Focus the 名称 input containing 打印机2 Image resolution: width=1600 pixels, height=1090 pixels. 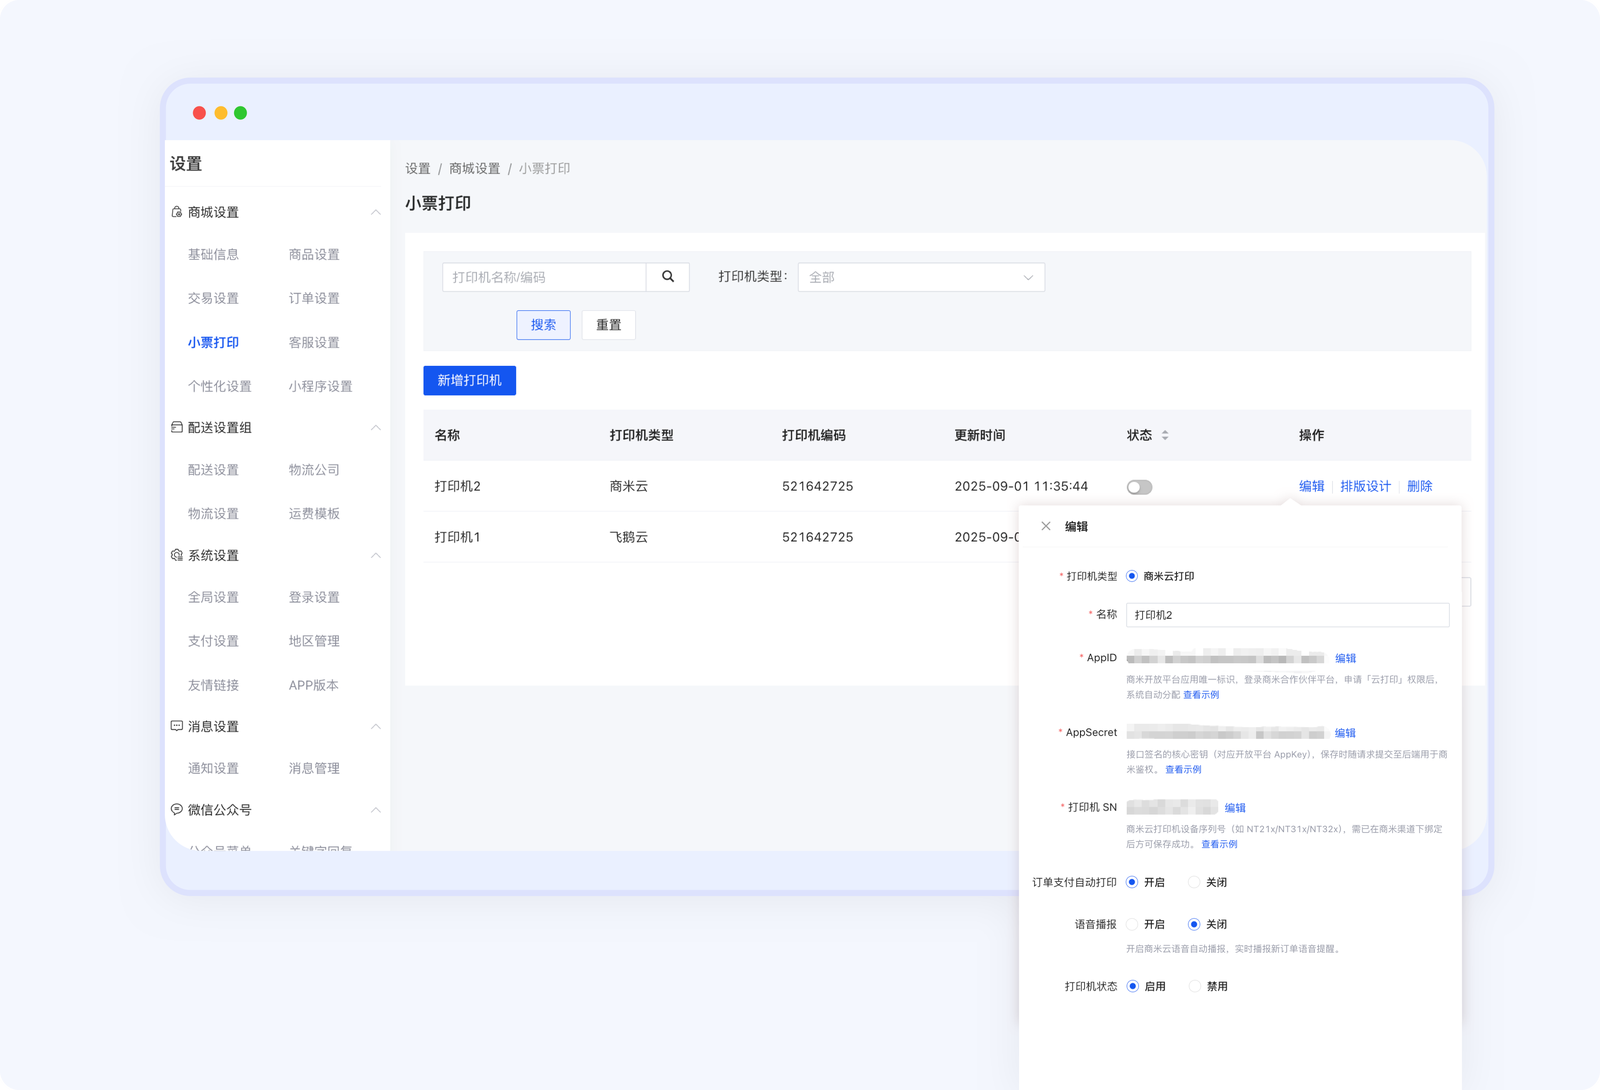click(x=1287, y=614)
